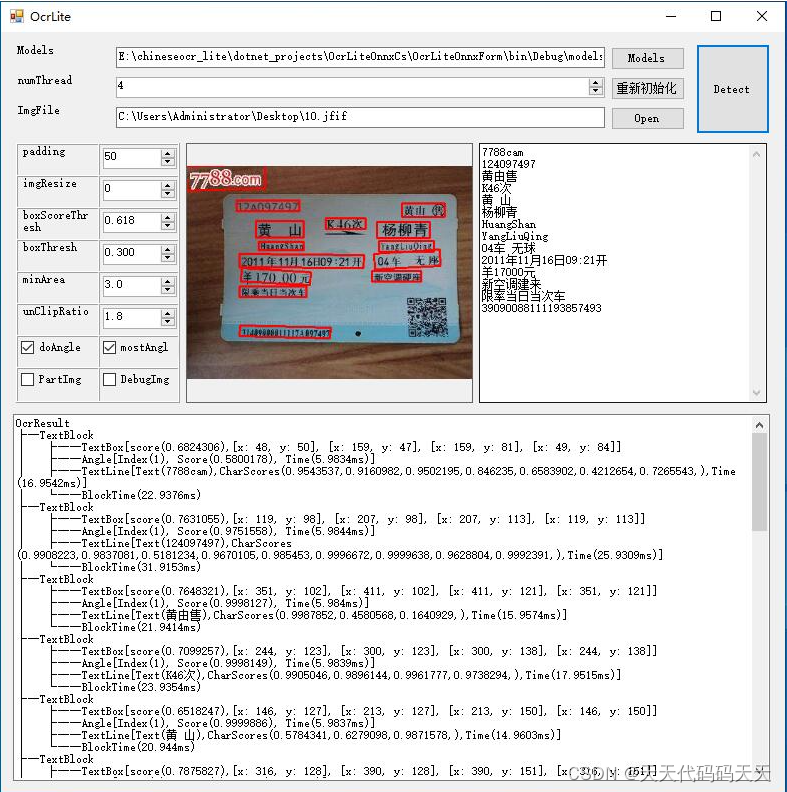Enable the PartImg checkbox

pos(28,379)
